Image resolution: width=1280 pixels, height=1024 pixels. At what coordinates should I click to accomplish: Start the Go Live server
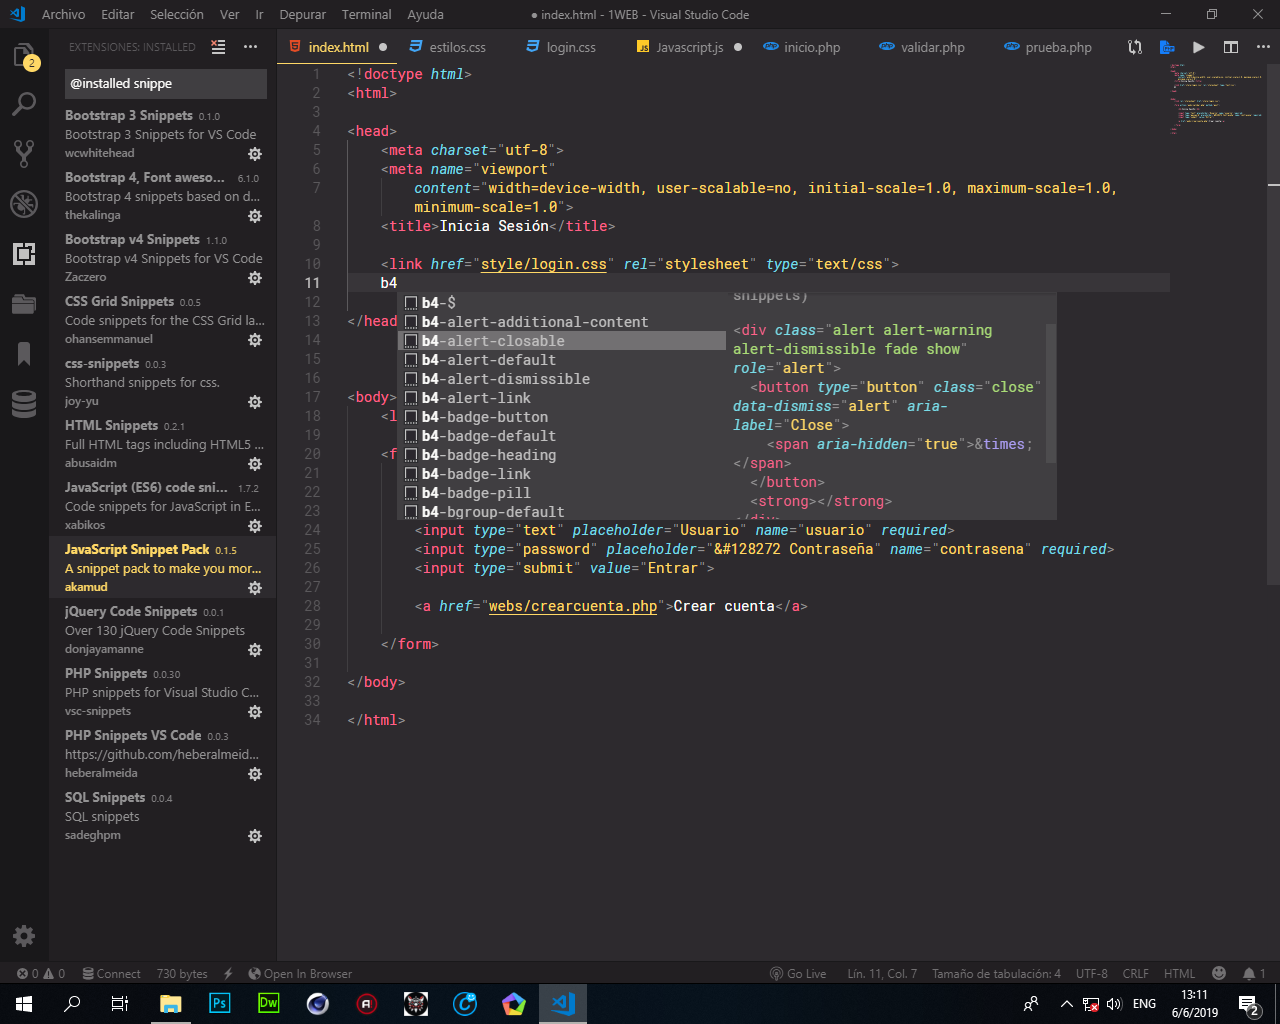pyautogui.click(x=797, y=973)
